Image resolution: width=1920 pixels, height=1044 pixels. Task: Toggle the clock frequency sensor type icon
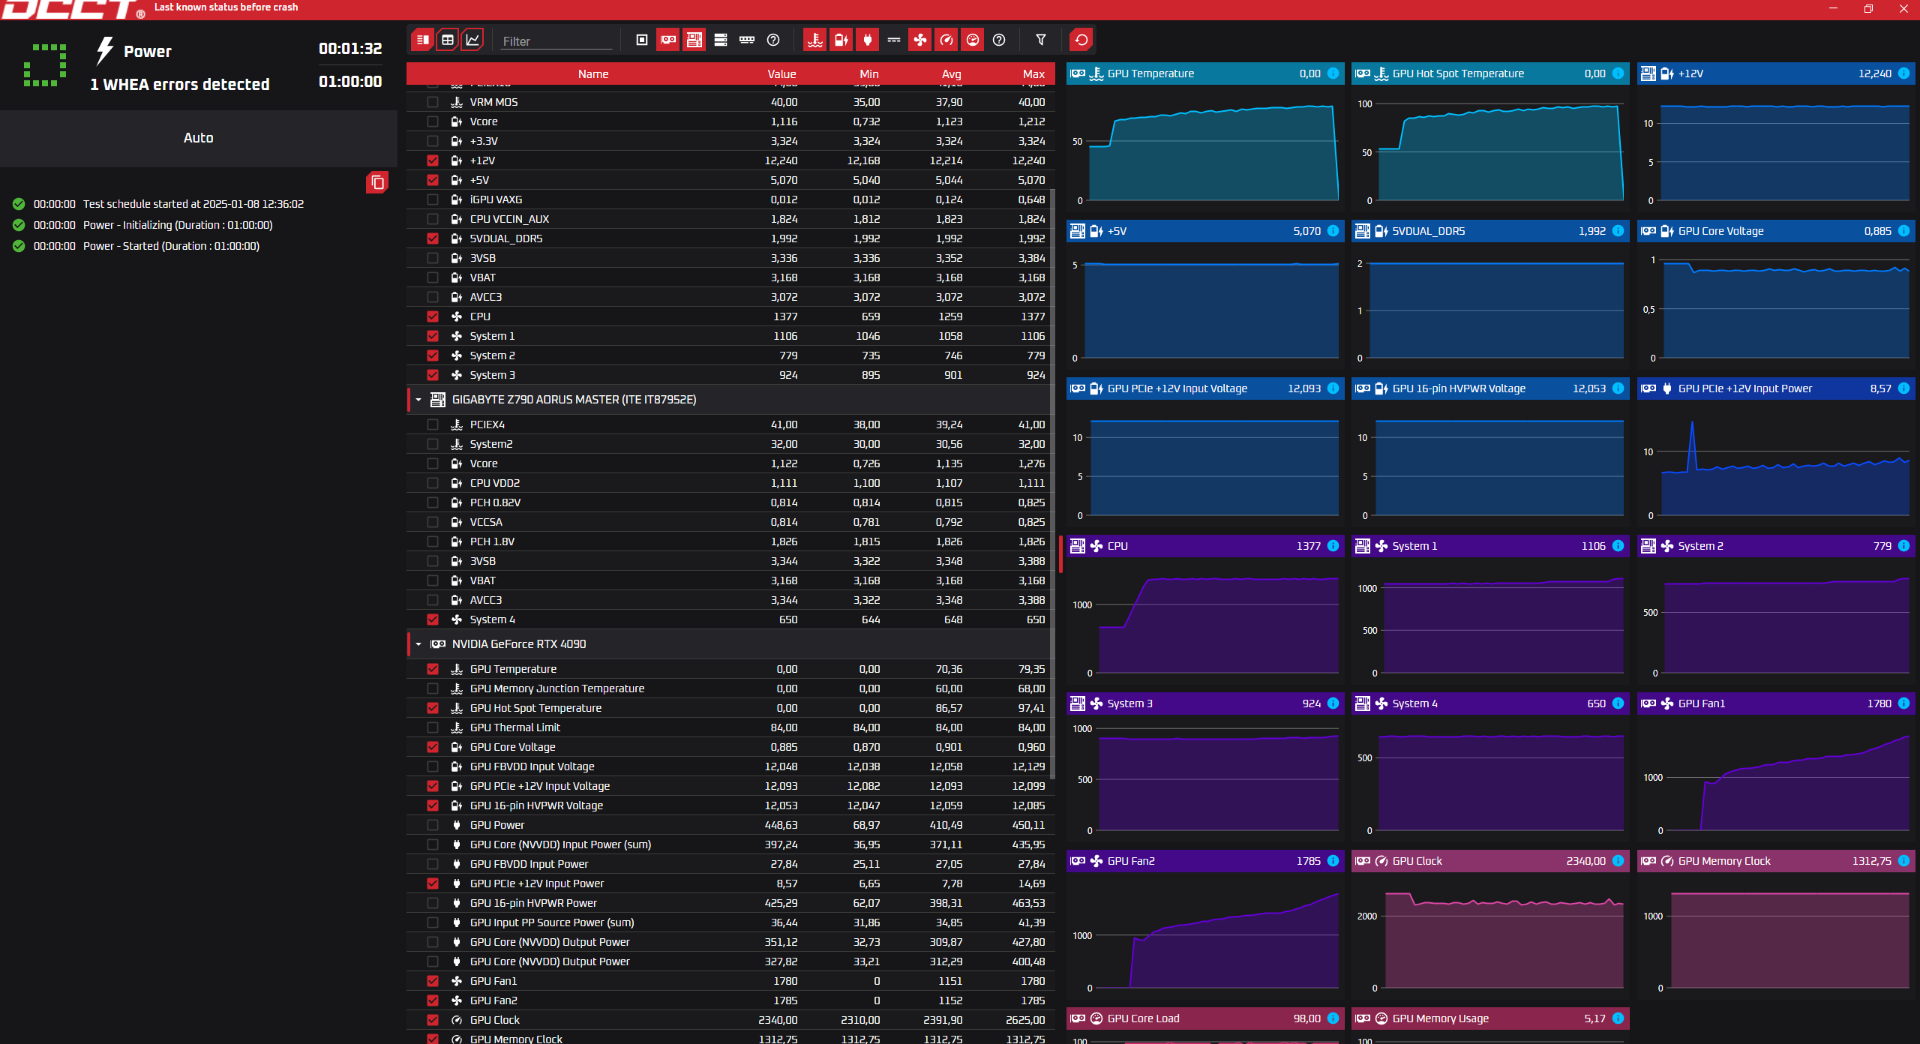946,40
